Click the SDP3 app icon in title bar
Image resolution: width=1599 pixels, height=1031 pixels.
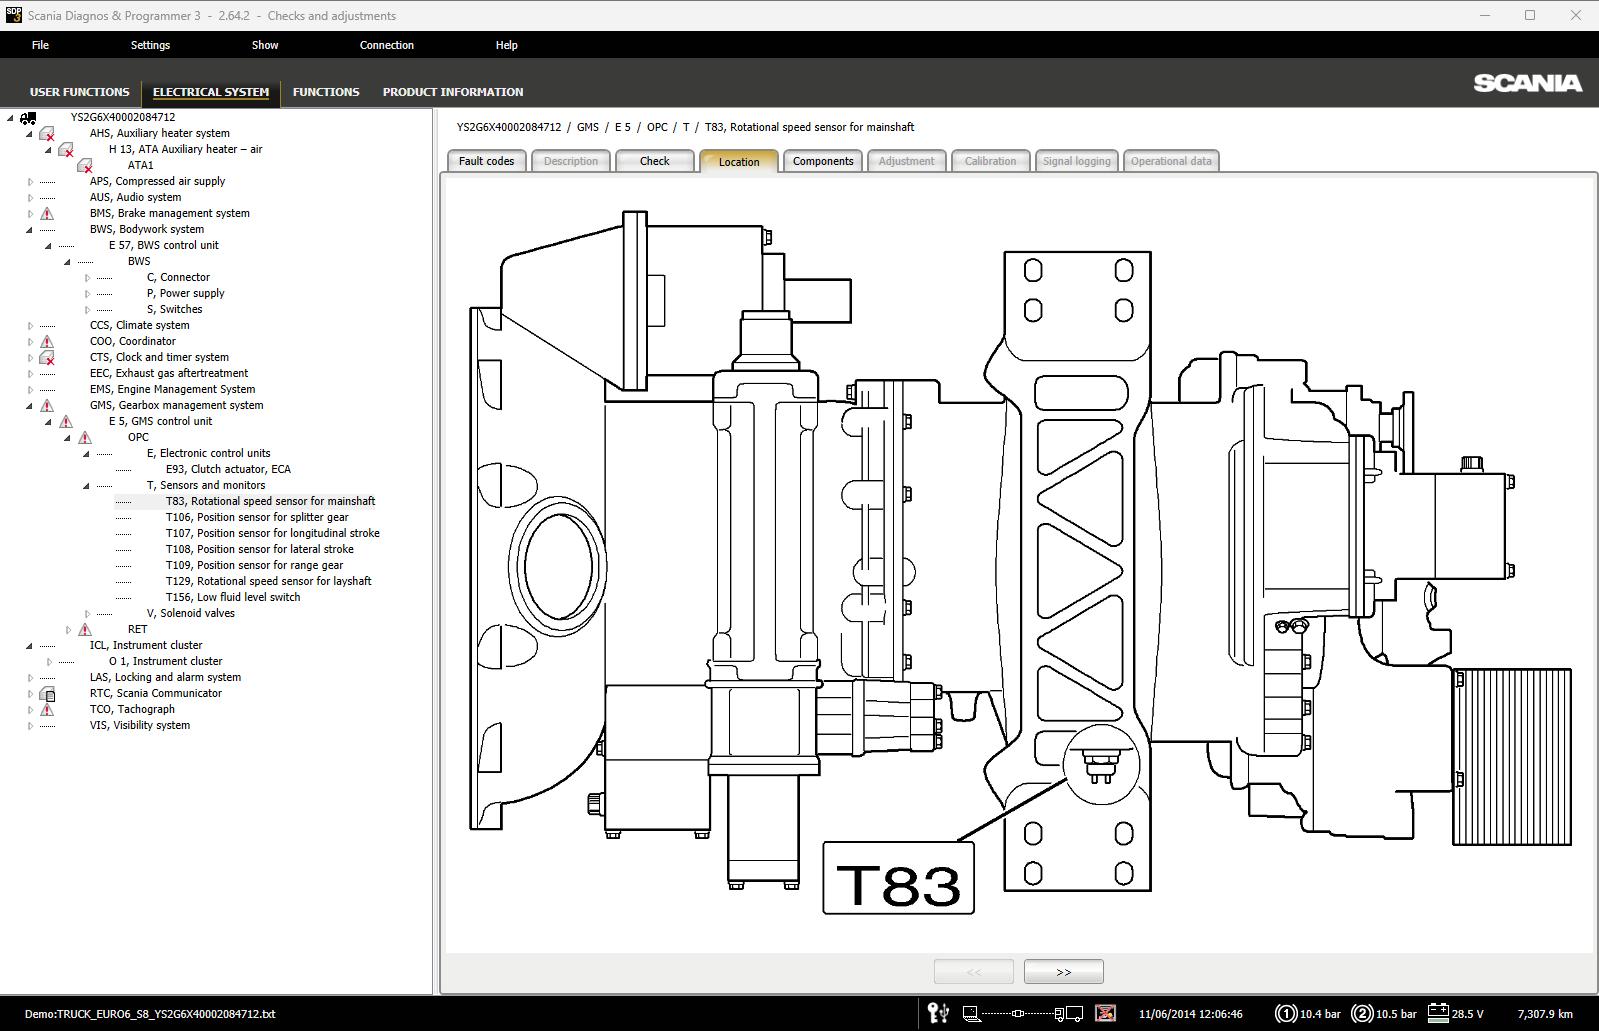click(13, 16)
